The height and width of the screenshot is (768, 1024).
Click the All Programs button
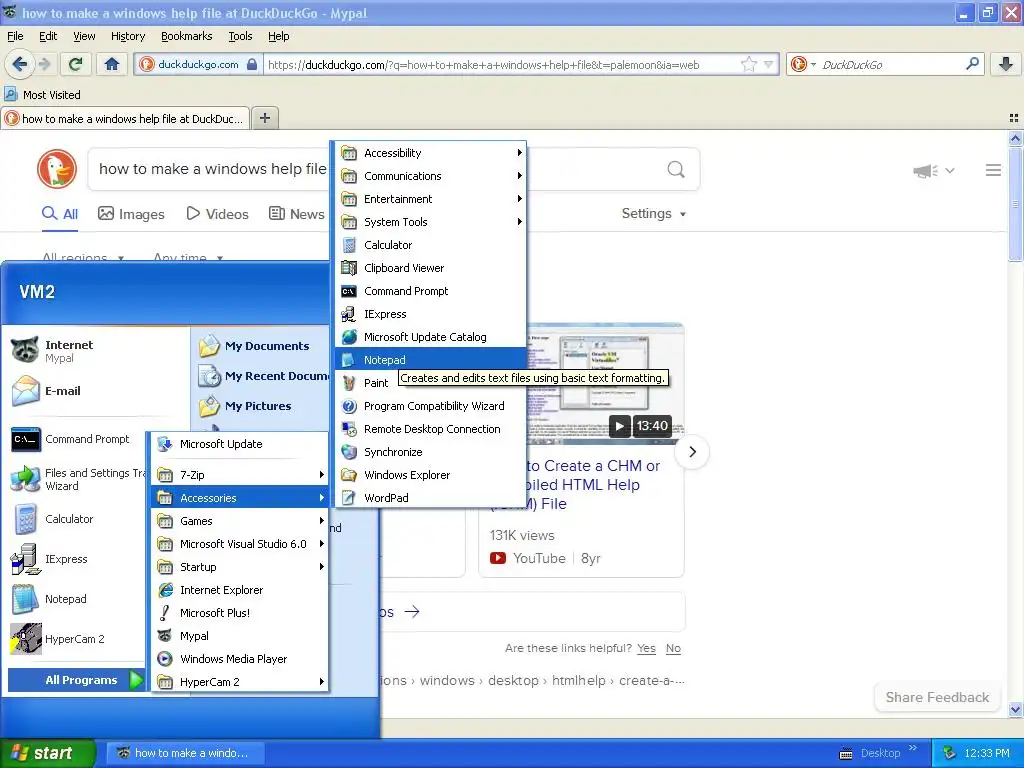(x=76, y=680)
